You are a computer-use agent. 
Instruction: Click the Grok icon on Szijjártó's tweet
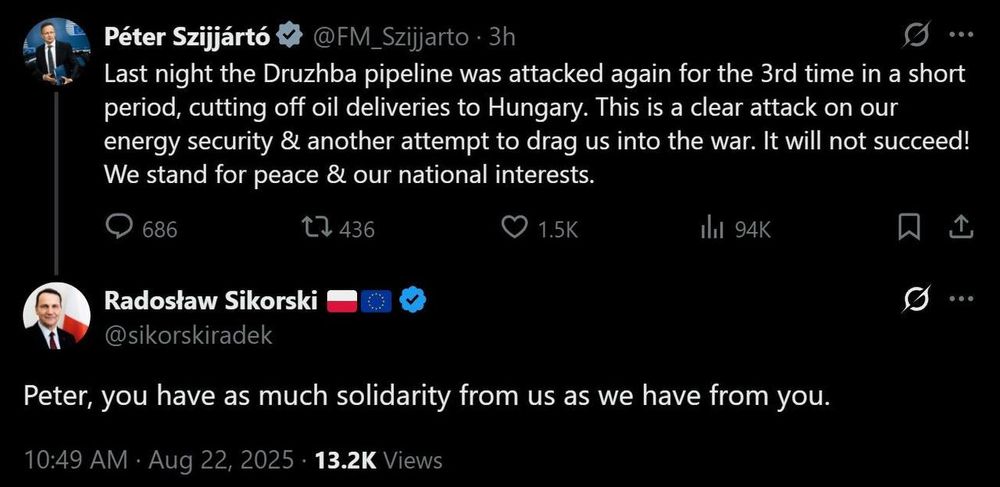click(915, 36)
